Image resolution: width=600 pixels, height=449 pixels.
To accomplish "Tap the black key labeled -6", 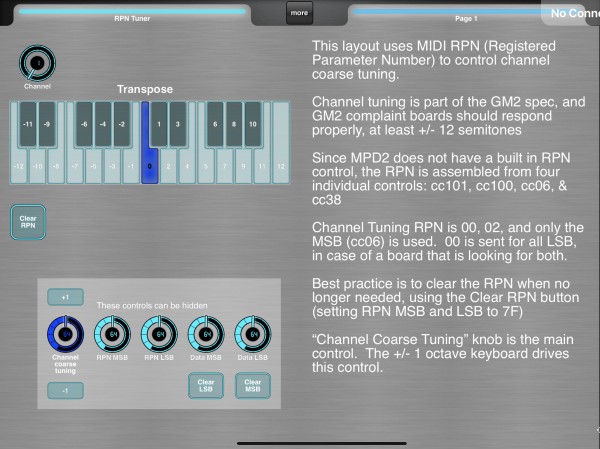I will coord(84,124).
